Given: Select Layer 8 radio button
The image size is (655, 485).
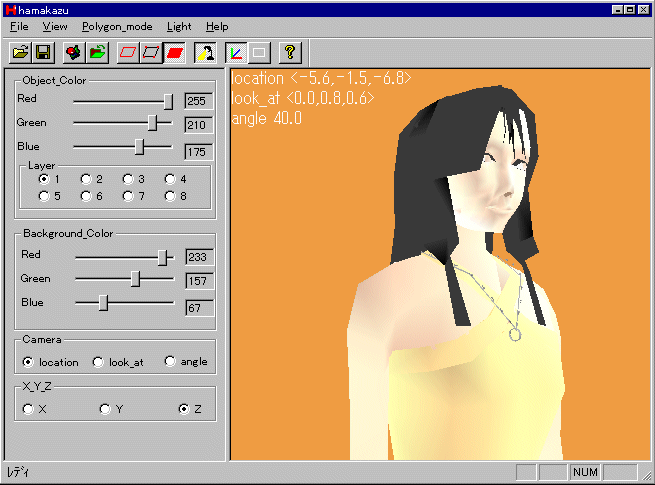Looking at the screenshot, I should [170, 196].
